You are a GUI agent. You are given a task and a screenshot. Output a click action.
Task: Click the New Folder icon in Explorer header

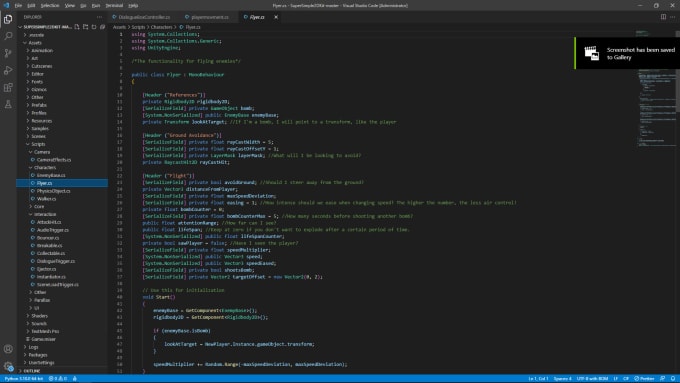tap(85, 27)
